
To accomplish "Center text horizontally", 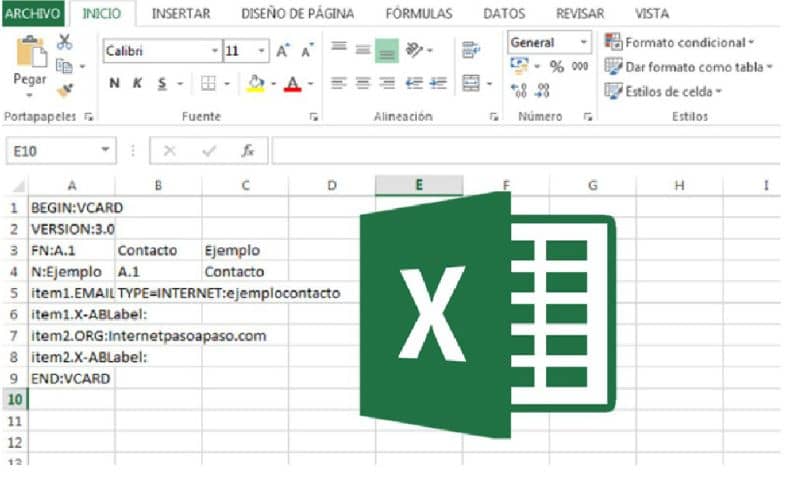I will (x=363, y=83).
